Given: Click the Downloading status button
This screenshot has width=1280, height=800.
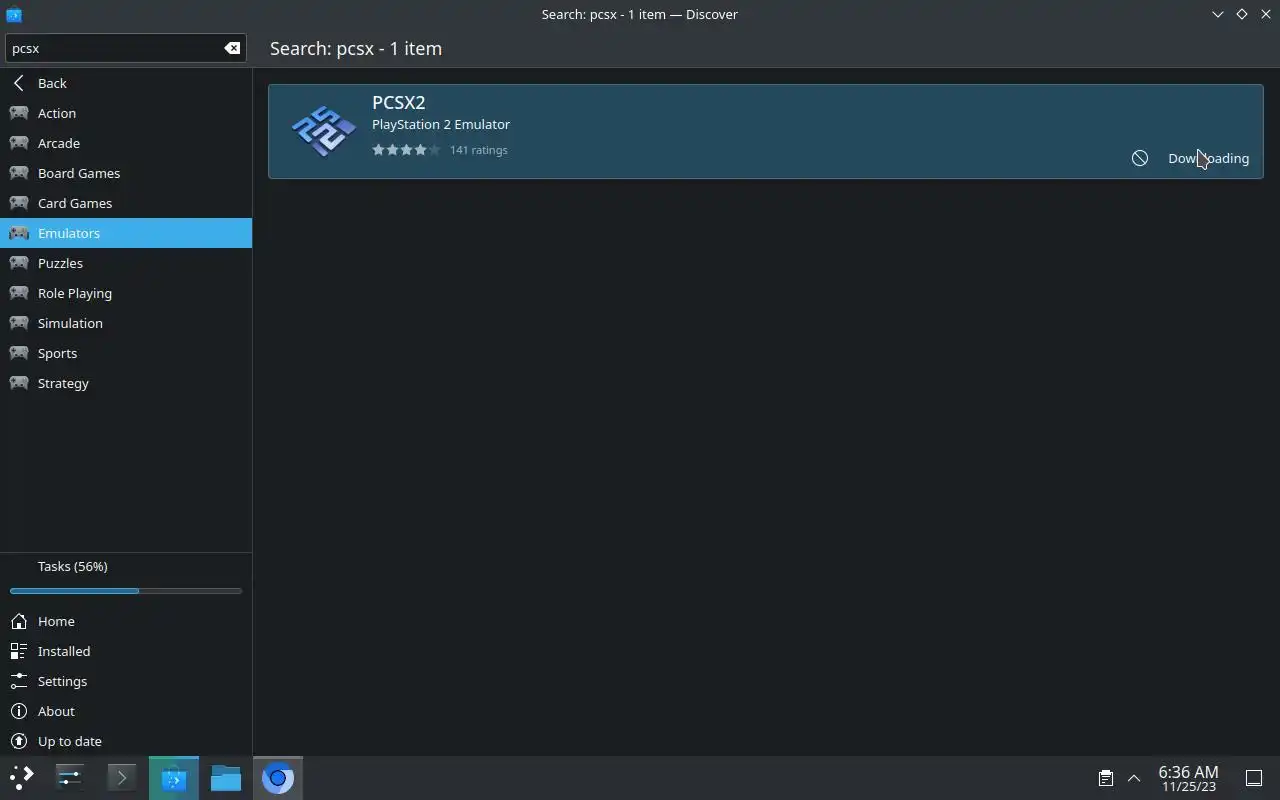Looking at the screenshot, I should click(1208, 158).
